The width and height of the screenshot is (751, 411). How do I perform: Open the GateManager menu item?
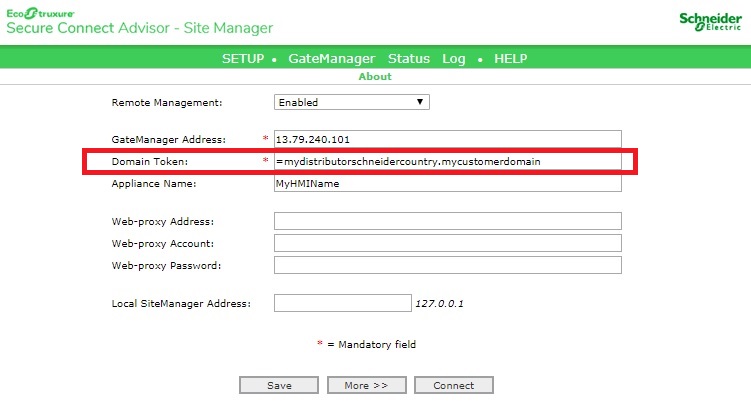(x=331, y=58)
